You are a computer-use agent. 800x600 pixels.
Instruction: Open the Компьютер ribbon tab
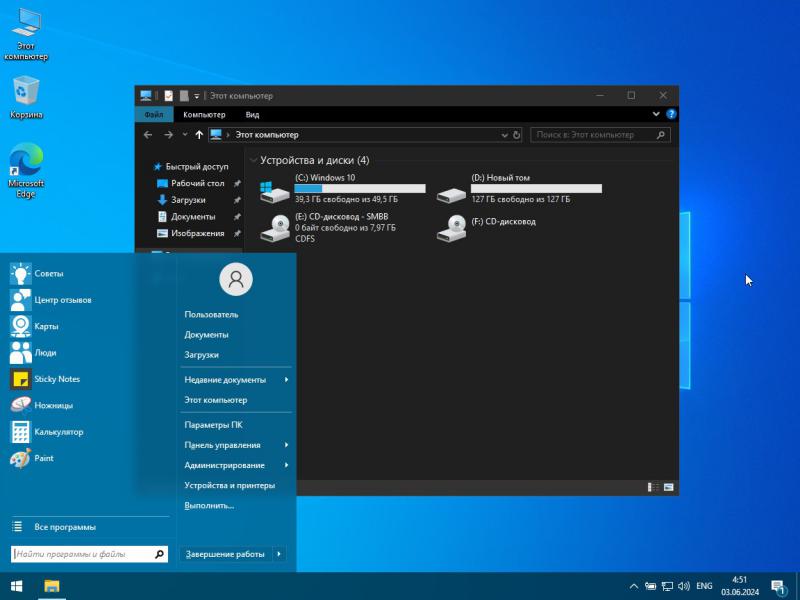pyautogui.click(x=204, y=114)
